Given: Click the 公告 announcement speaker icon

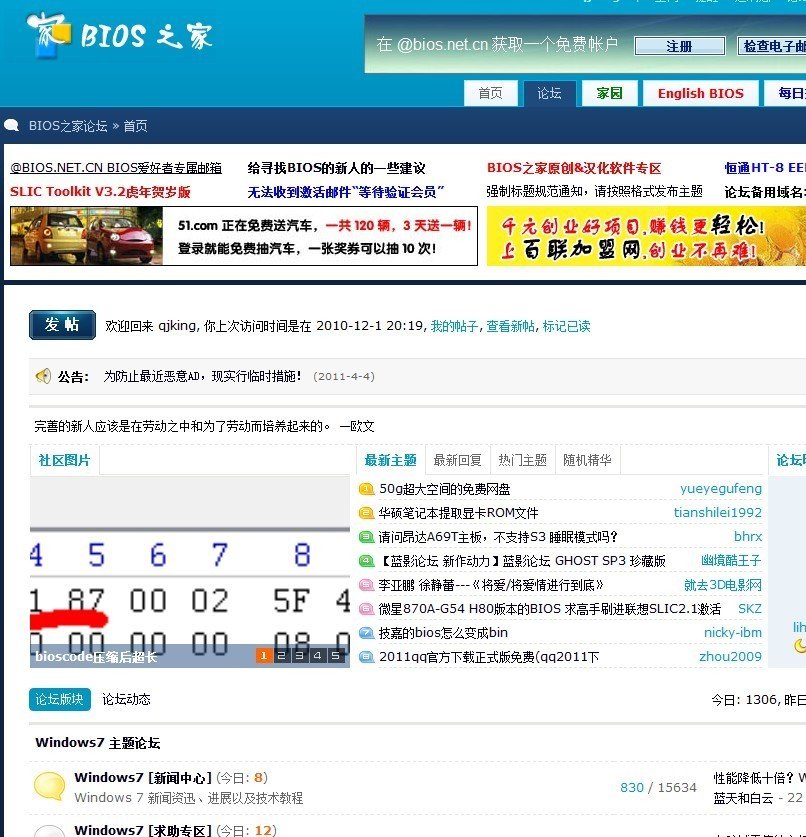Looking at the screenshot, I should (x=43, y=376).
